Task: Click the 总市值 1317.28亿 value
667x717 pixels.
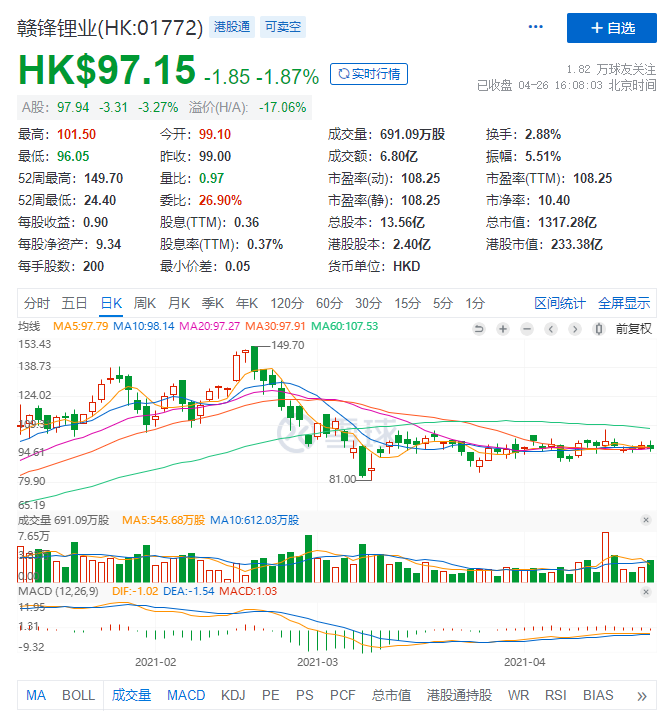Action: click(x=567, y=223)
